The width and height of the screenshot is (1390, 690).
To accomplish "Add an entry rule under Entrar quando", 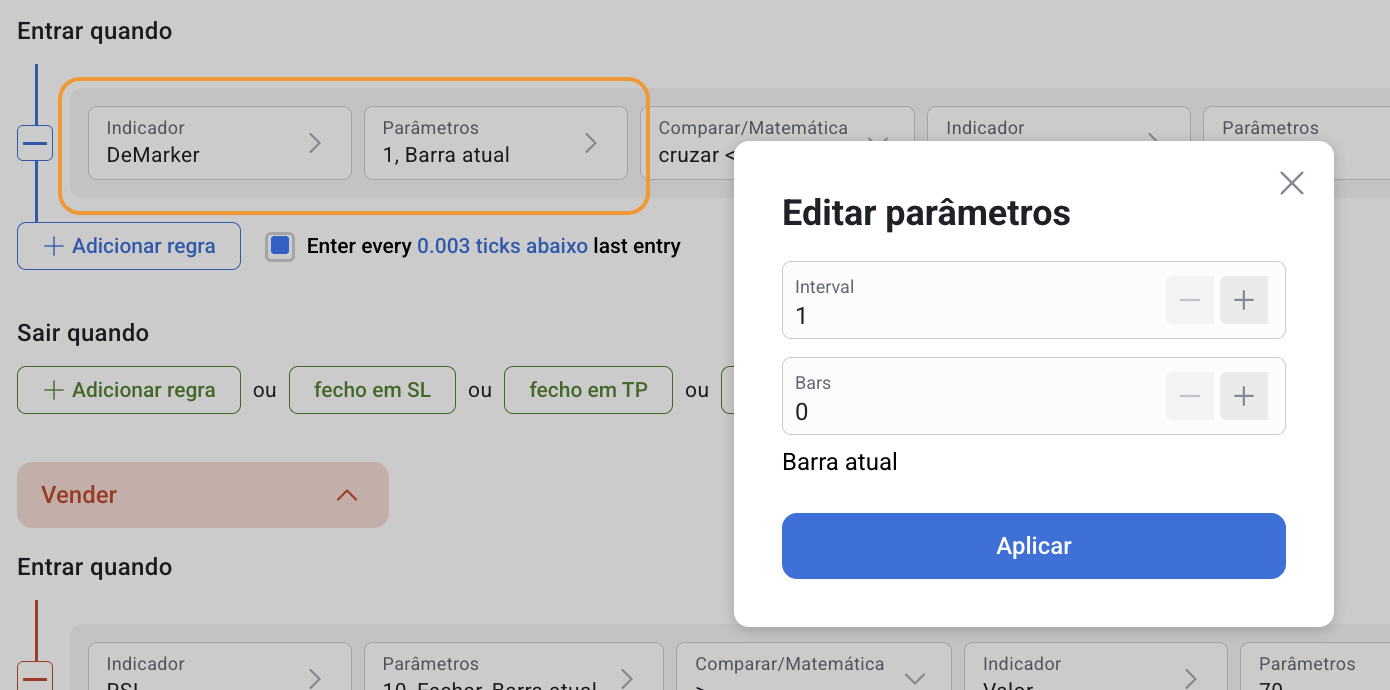I will tap(129, 246).
